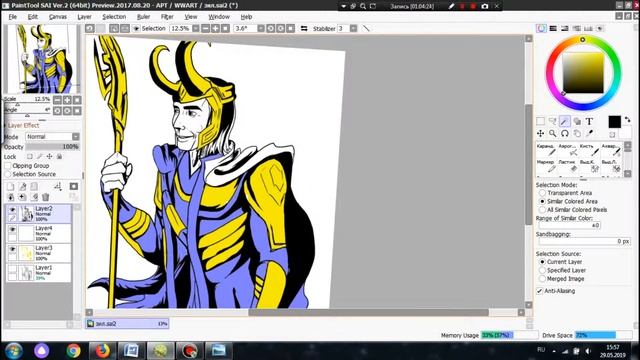
Task: Hide Layer3 using its eye icon
Action: [13, 249]
